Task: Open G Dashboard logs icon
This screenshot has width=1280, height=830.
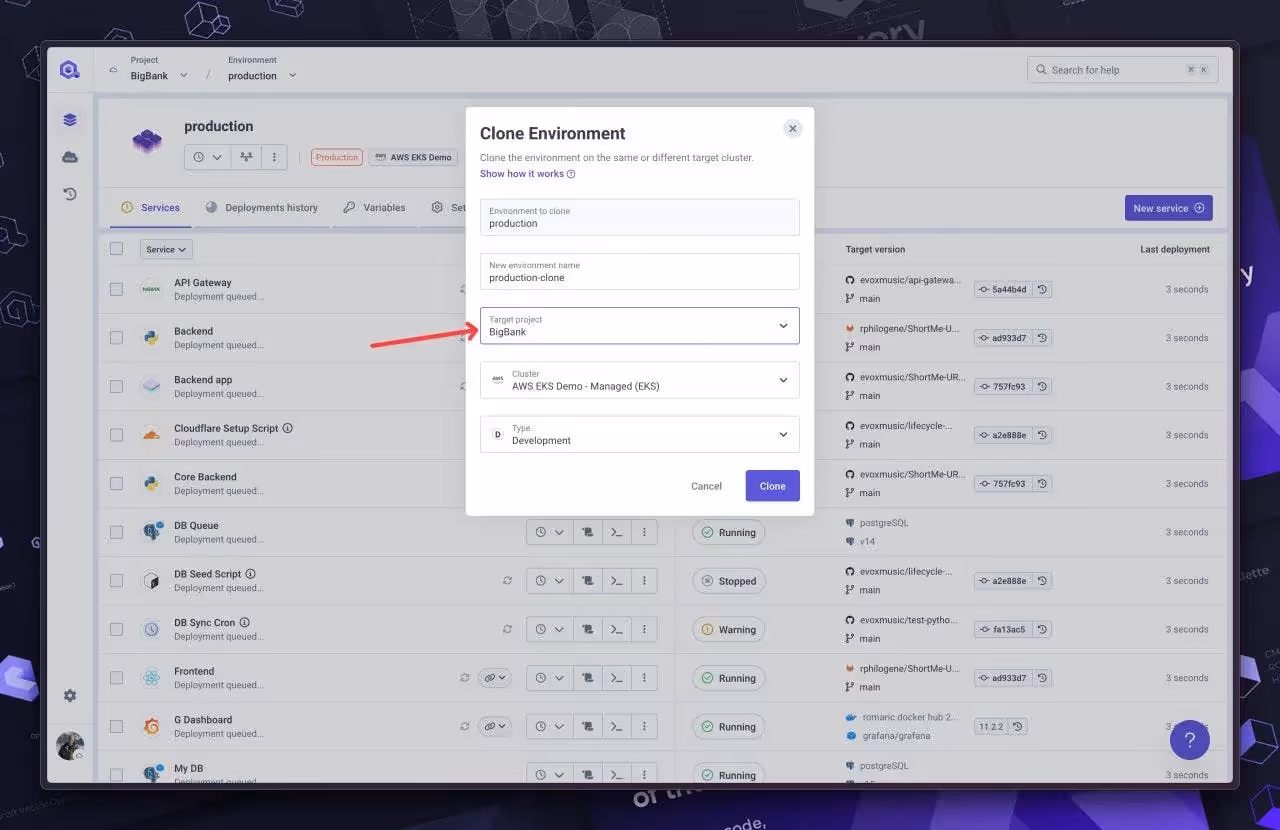Action: pos(588,726)
